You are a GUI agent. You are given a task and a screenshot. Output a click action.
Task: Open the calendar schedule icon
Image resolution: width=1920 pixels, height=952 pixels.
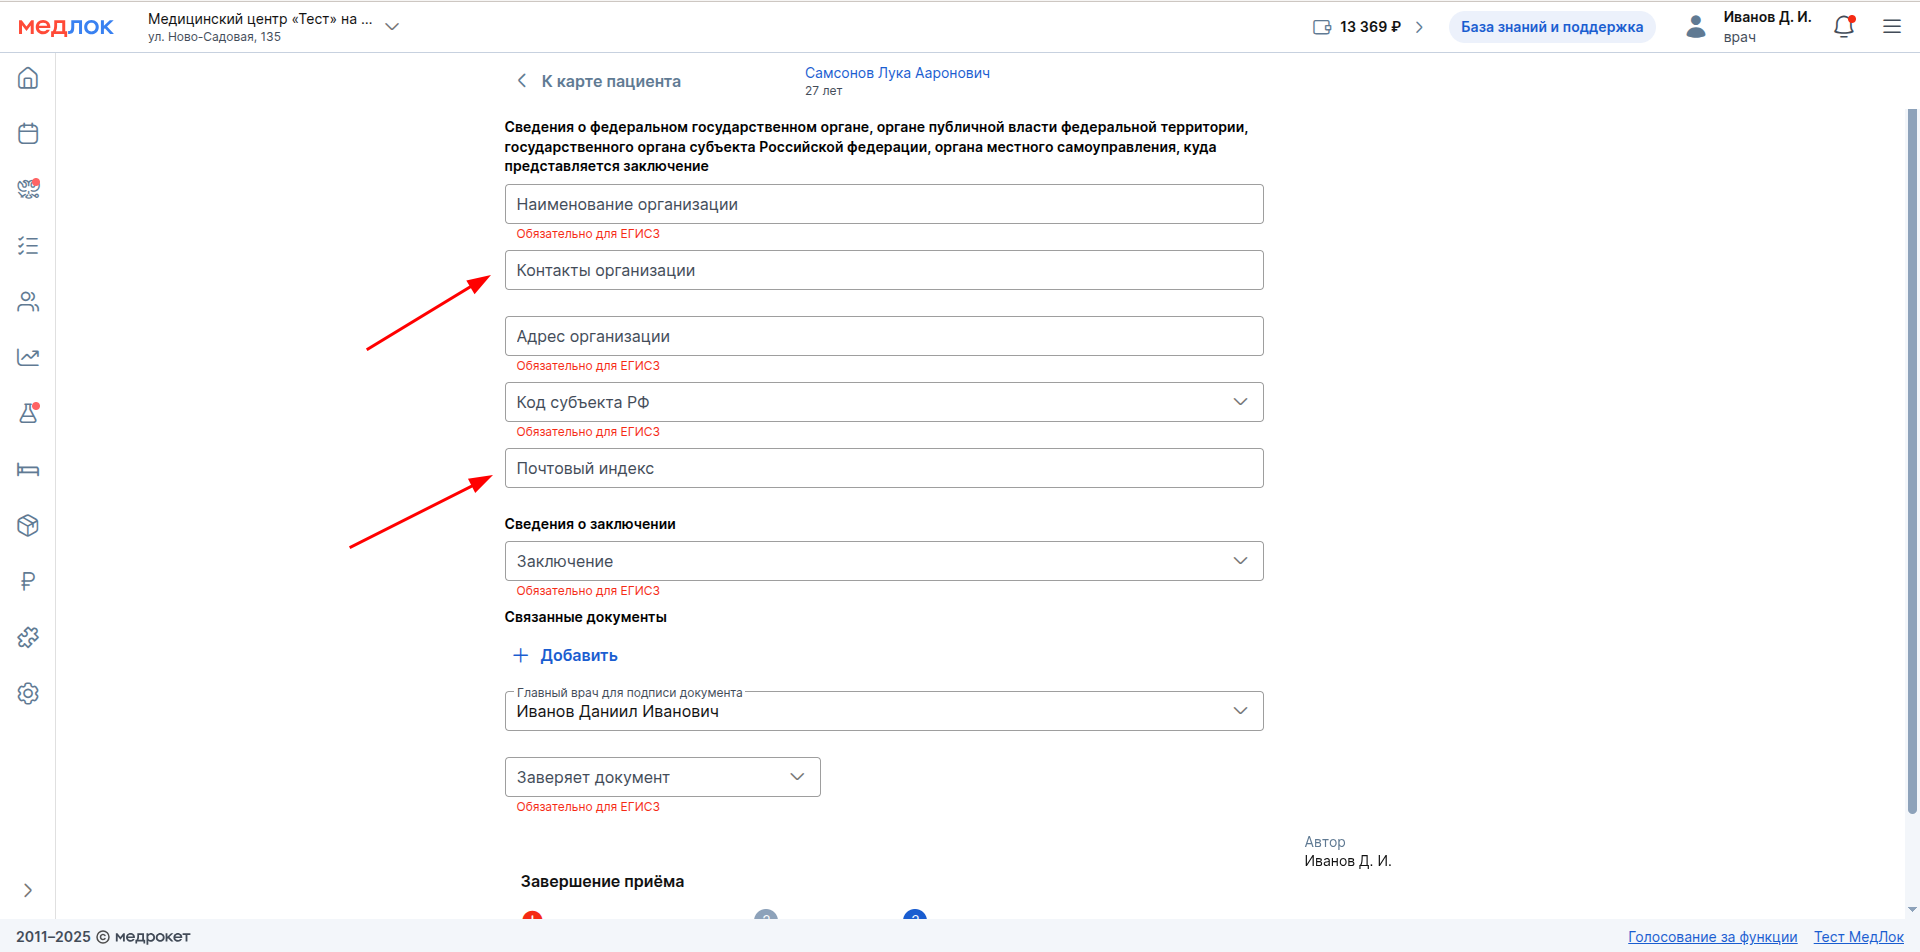coord(28,134)
